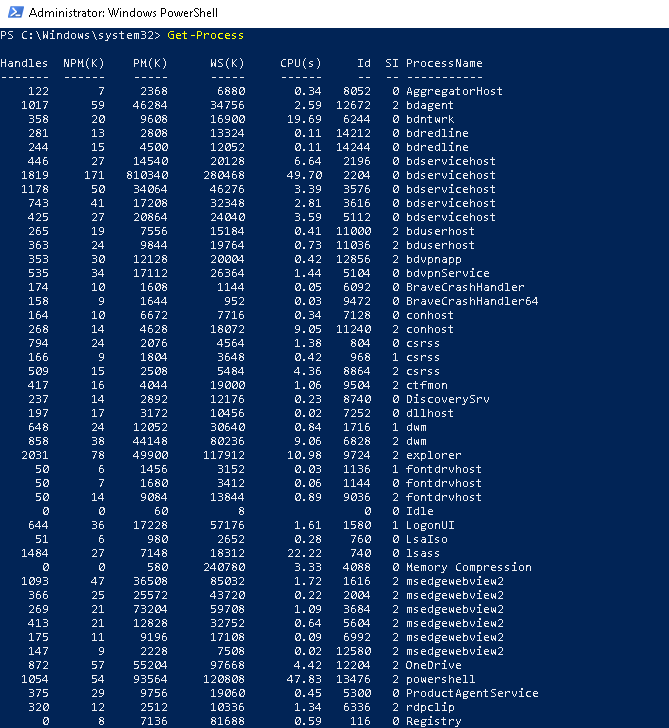
Task: Click process Id 2196 for bdservicehost
Action: [x=357, y=161]
